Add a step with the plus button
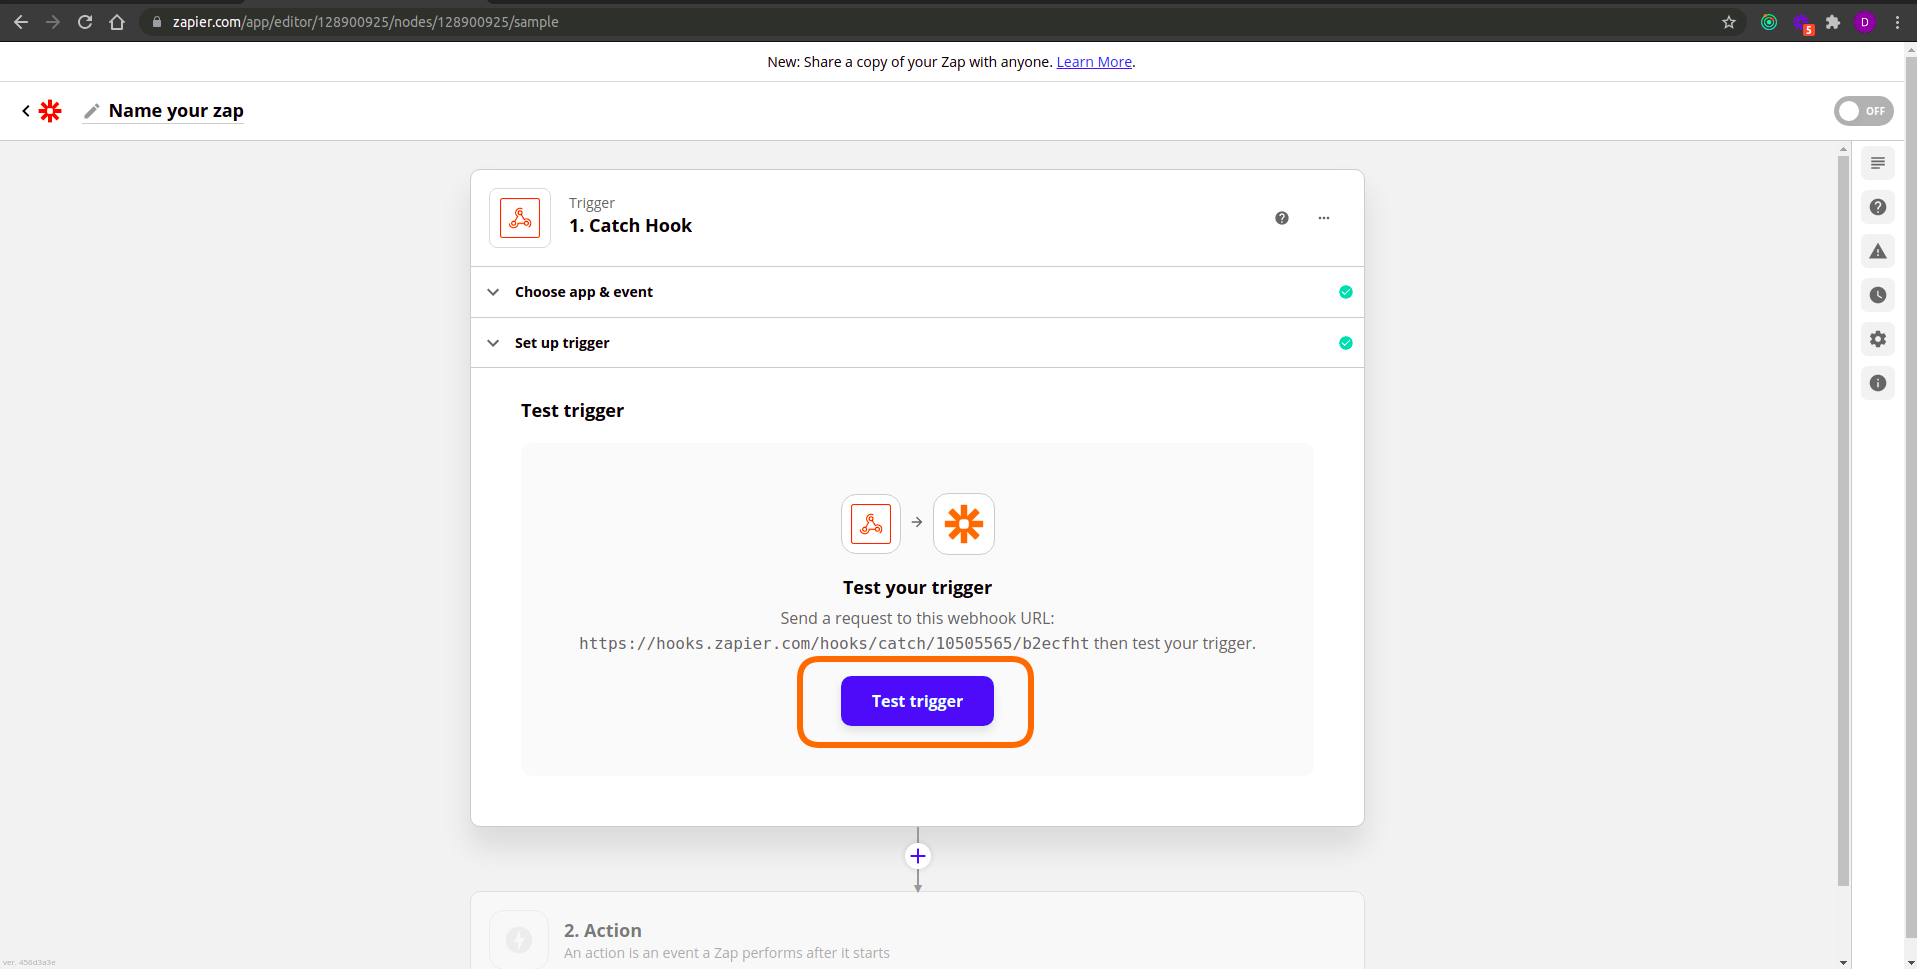Image resolution: width=1917 pixels, height=969 pixels. [x=918, y=856]
